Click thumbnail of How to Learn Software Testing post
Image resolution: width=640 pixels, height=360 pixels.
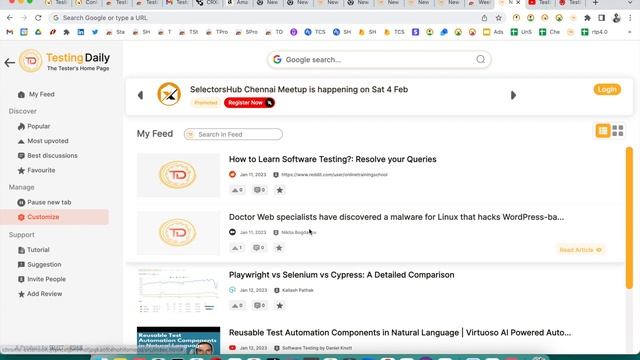[x=178, y=175]
